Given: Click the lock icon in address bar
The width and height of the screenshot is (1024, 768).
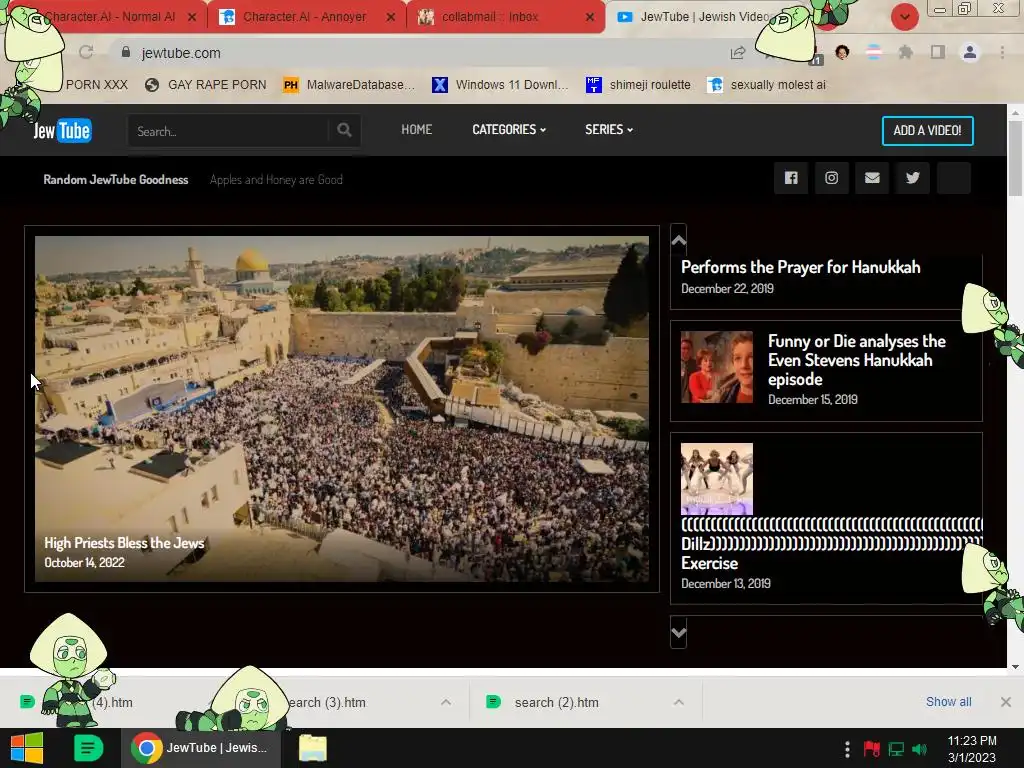Looking at the screenshot, I should 126,52.
